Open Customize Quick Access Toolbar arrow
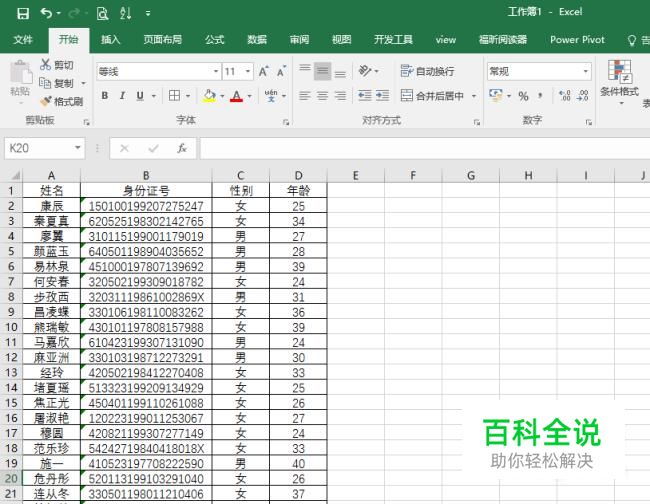 click(x=148, y=13)
